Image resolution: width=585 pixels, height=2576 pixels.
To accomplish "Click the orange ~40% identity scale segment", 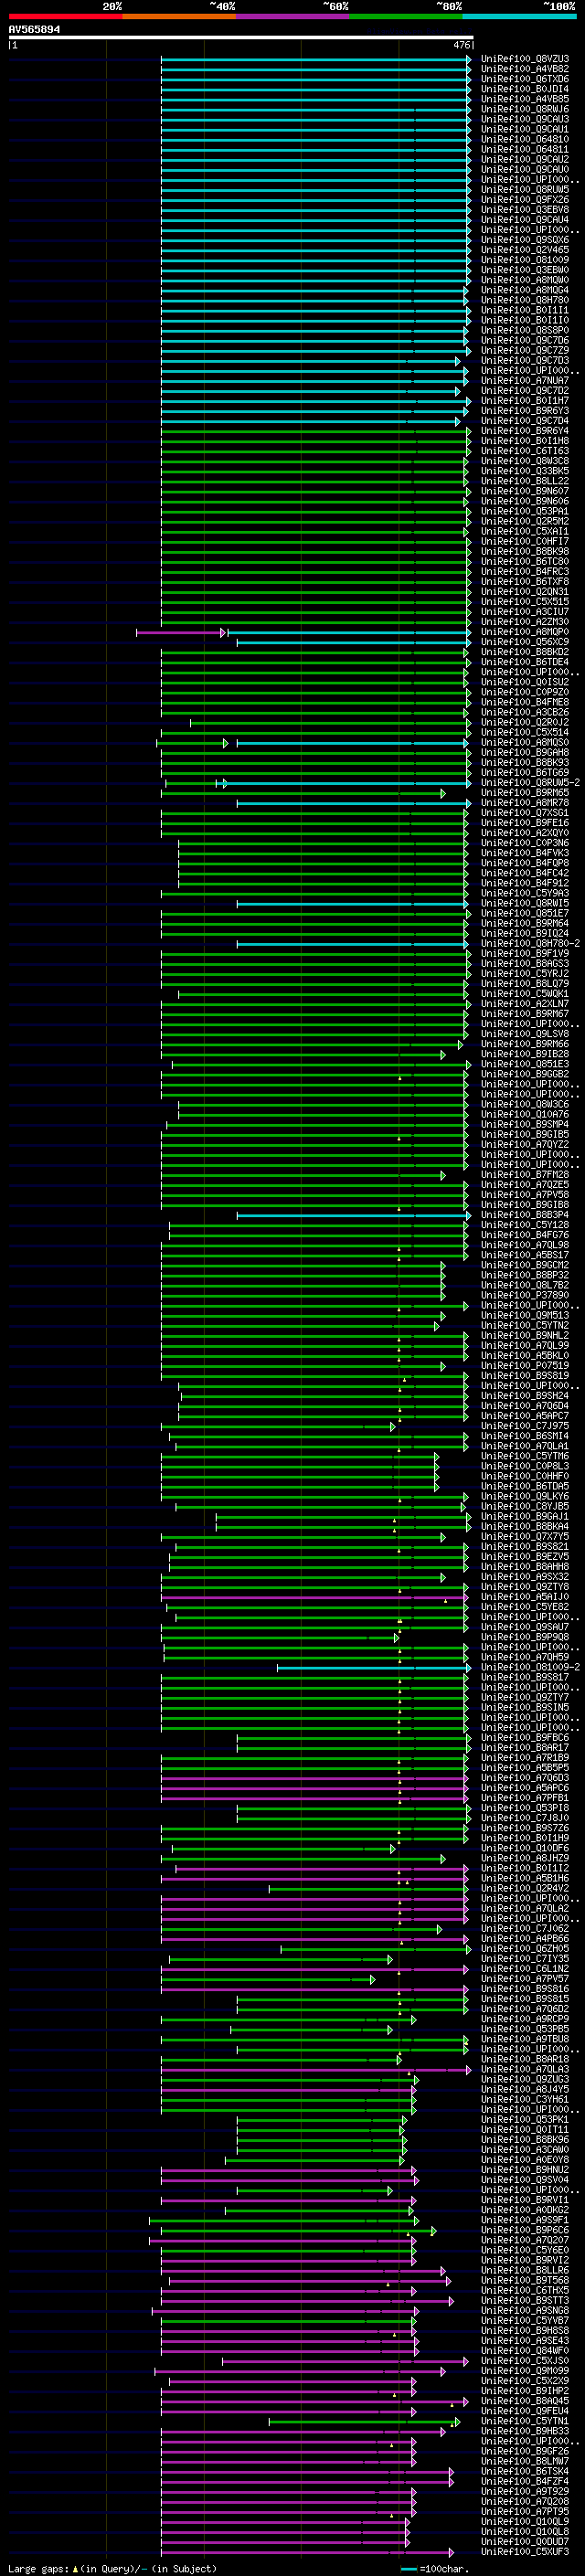I will point(179,16).
